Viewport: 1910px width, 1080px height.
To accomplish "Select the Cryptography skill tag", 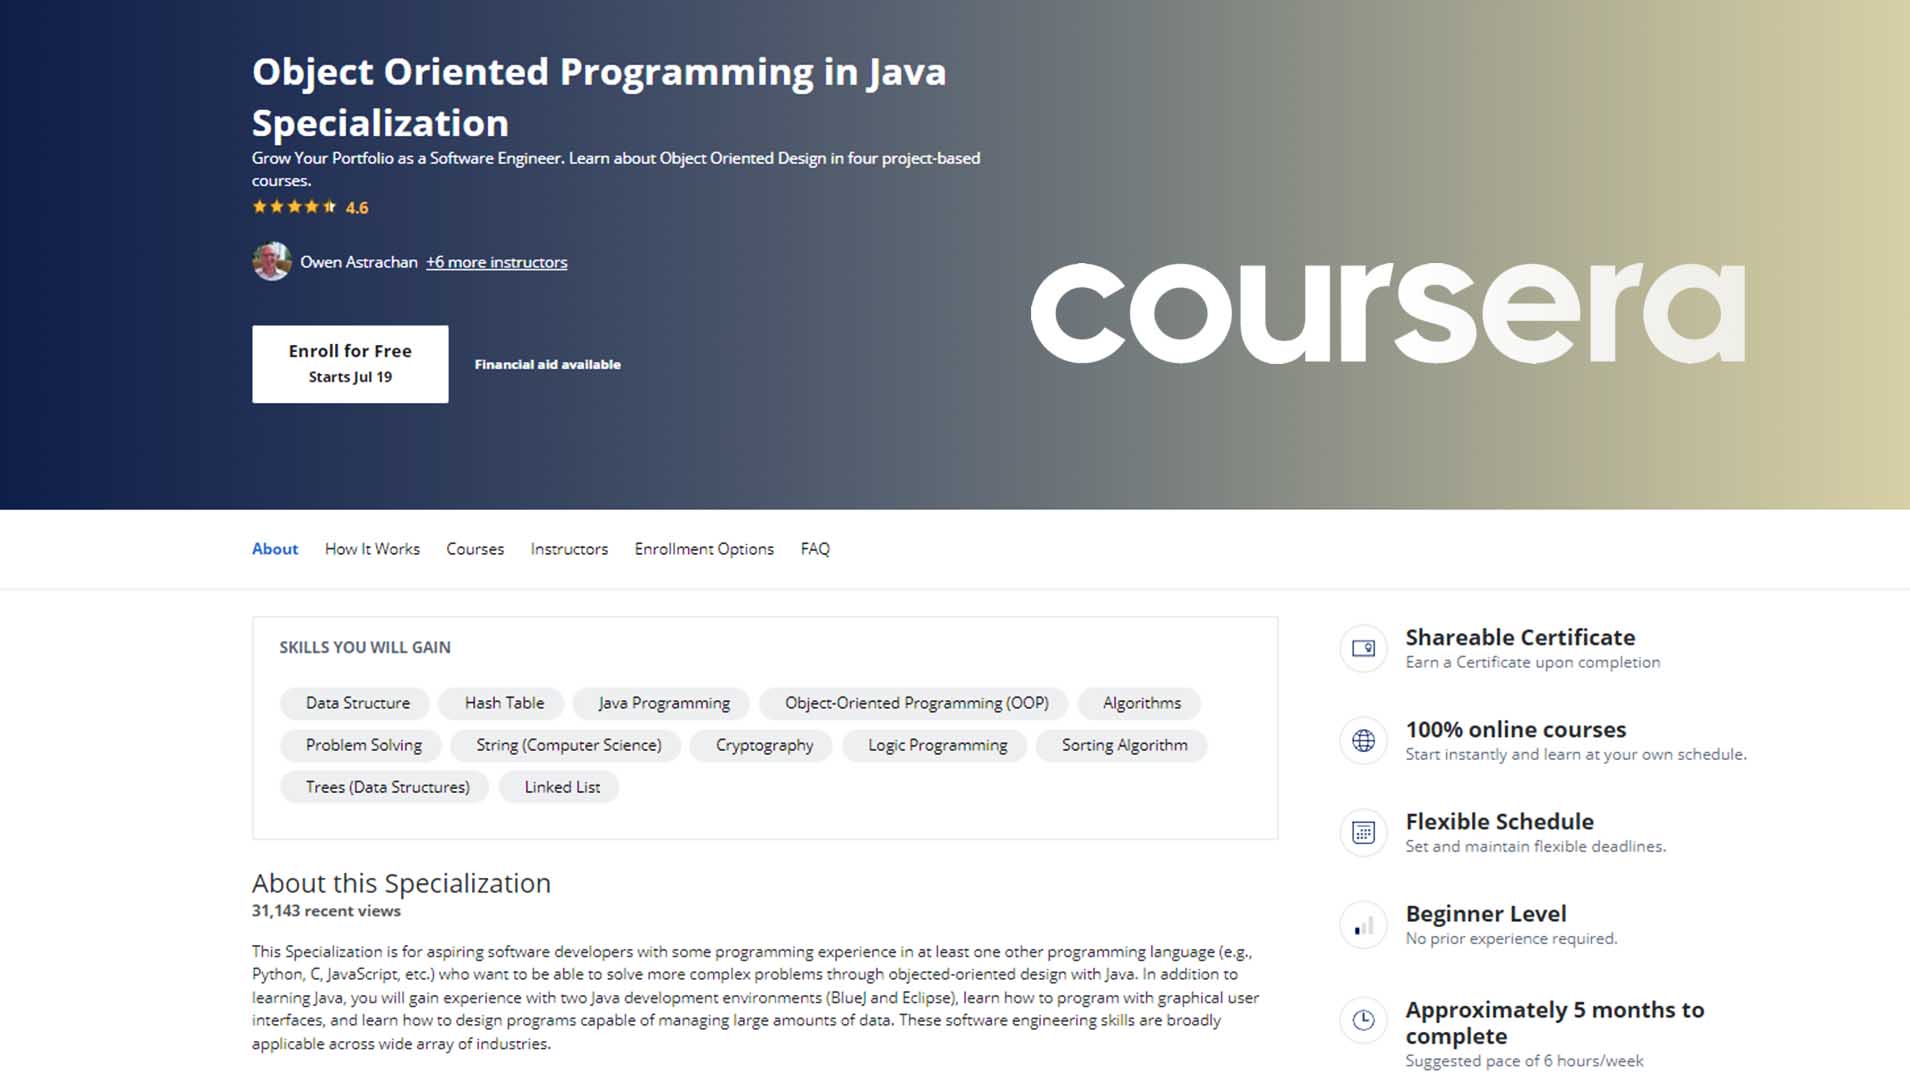I will (x=760, y=745).
